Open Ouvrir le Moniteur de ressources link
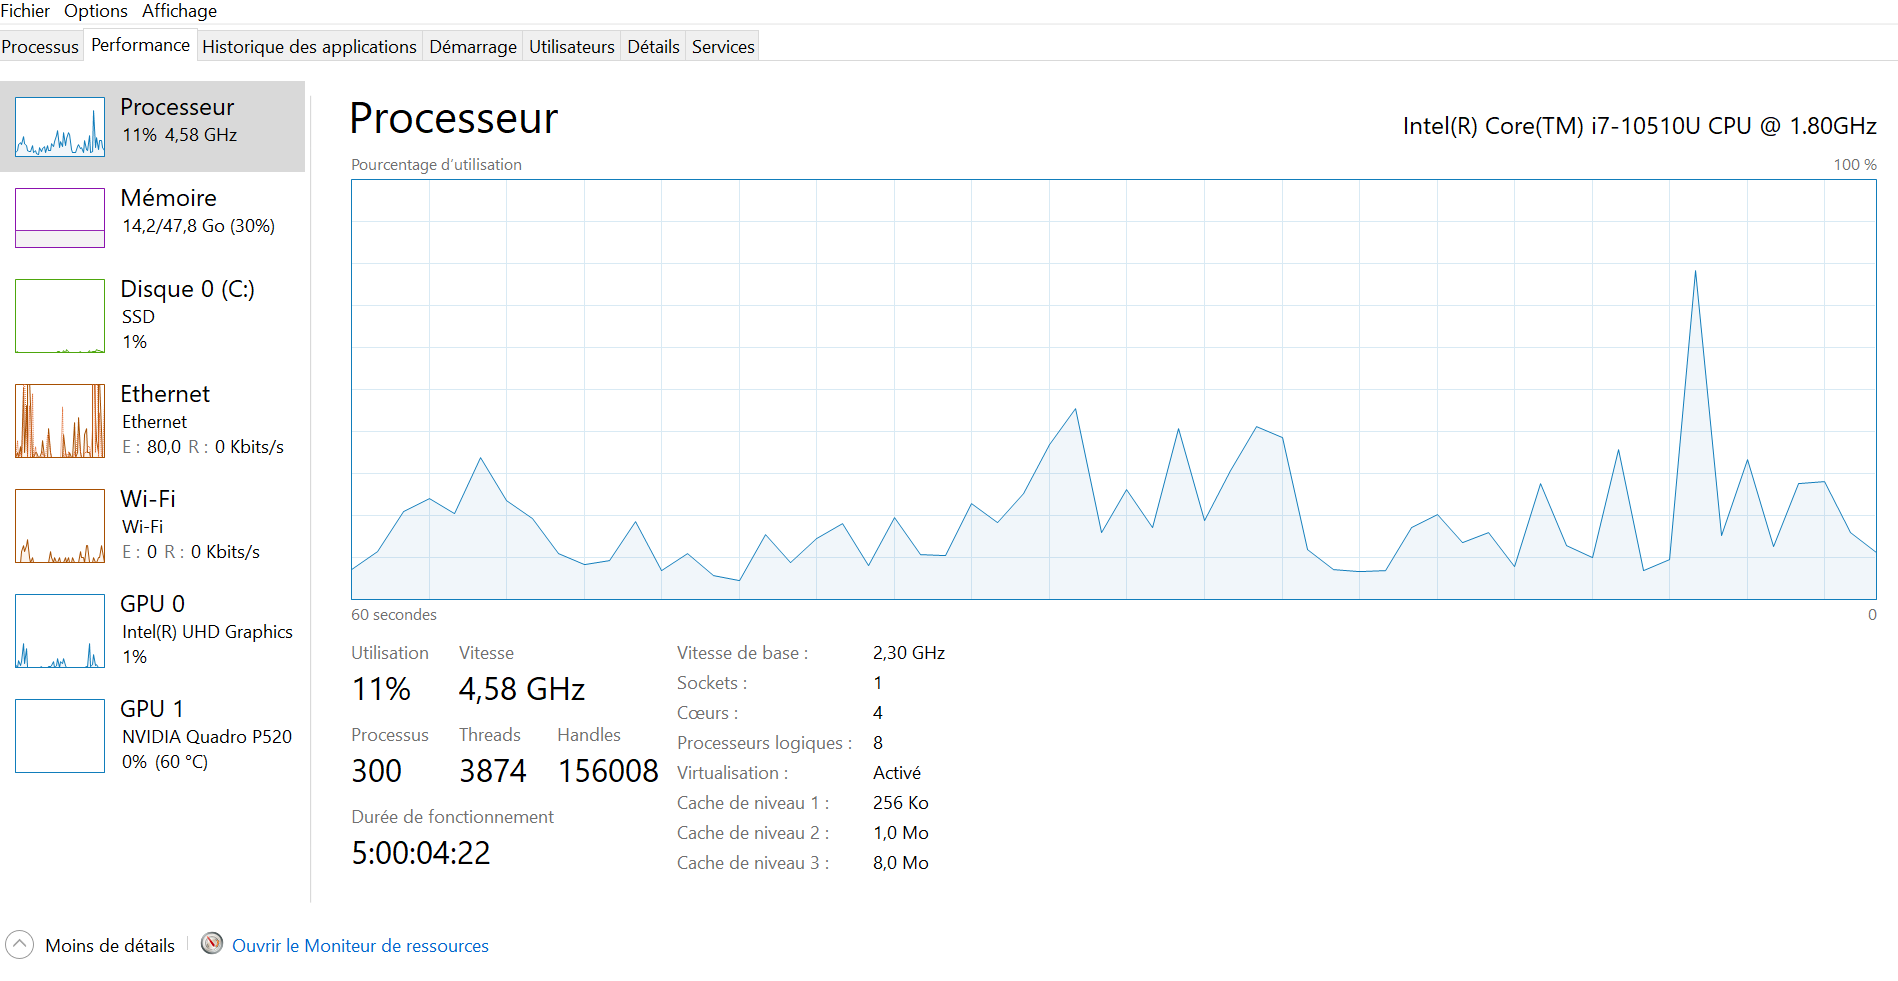 (x=360, y=946)
